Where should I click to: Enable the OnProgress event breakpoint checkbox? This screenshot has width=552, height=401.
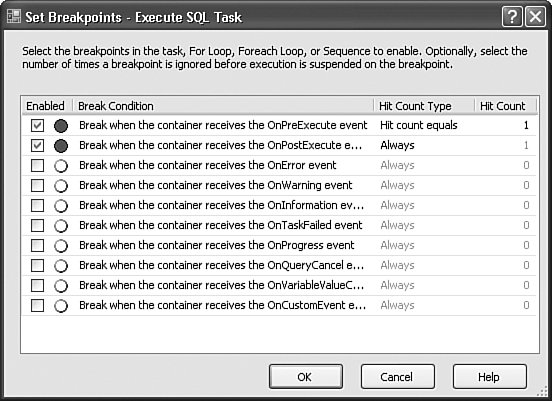click(x=37, y=245)
